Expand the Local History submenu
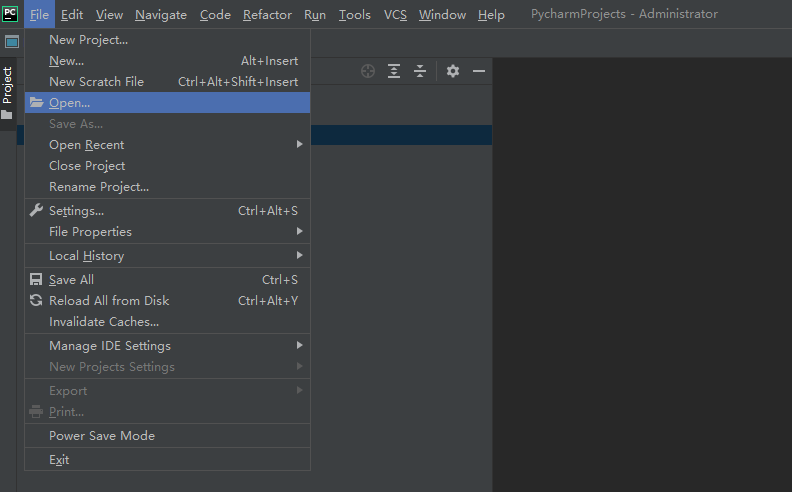The width and height of the screenshot is (792, 492). (x=167, y=256)
